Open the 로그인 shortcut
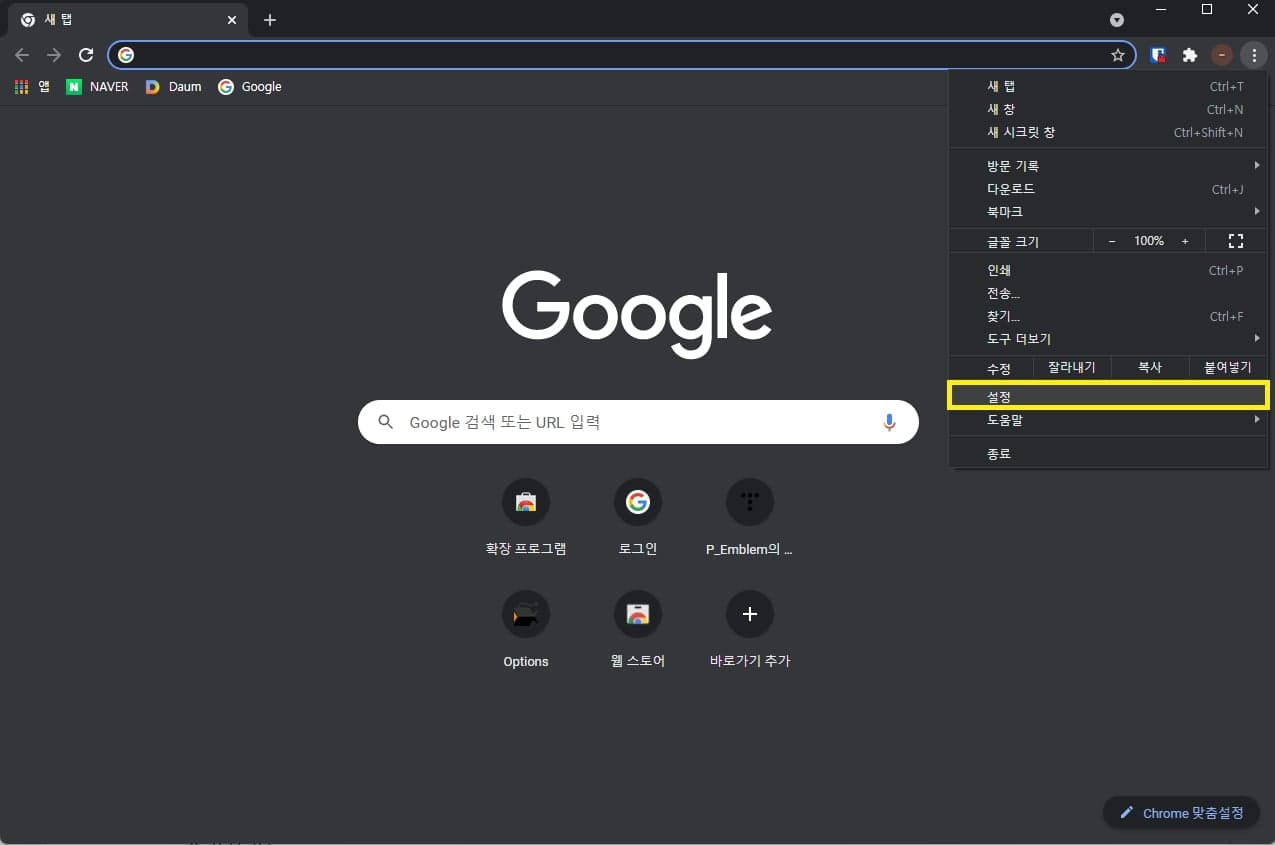This screenshot has height=845, width=1275. 637,501
